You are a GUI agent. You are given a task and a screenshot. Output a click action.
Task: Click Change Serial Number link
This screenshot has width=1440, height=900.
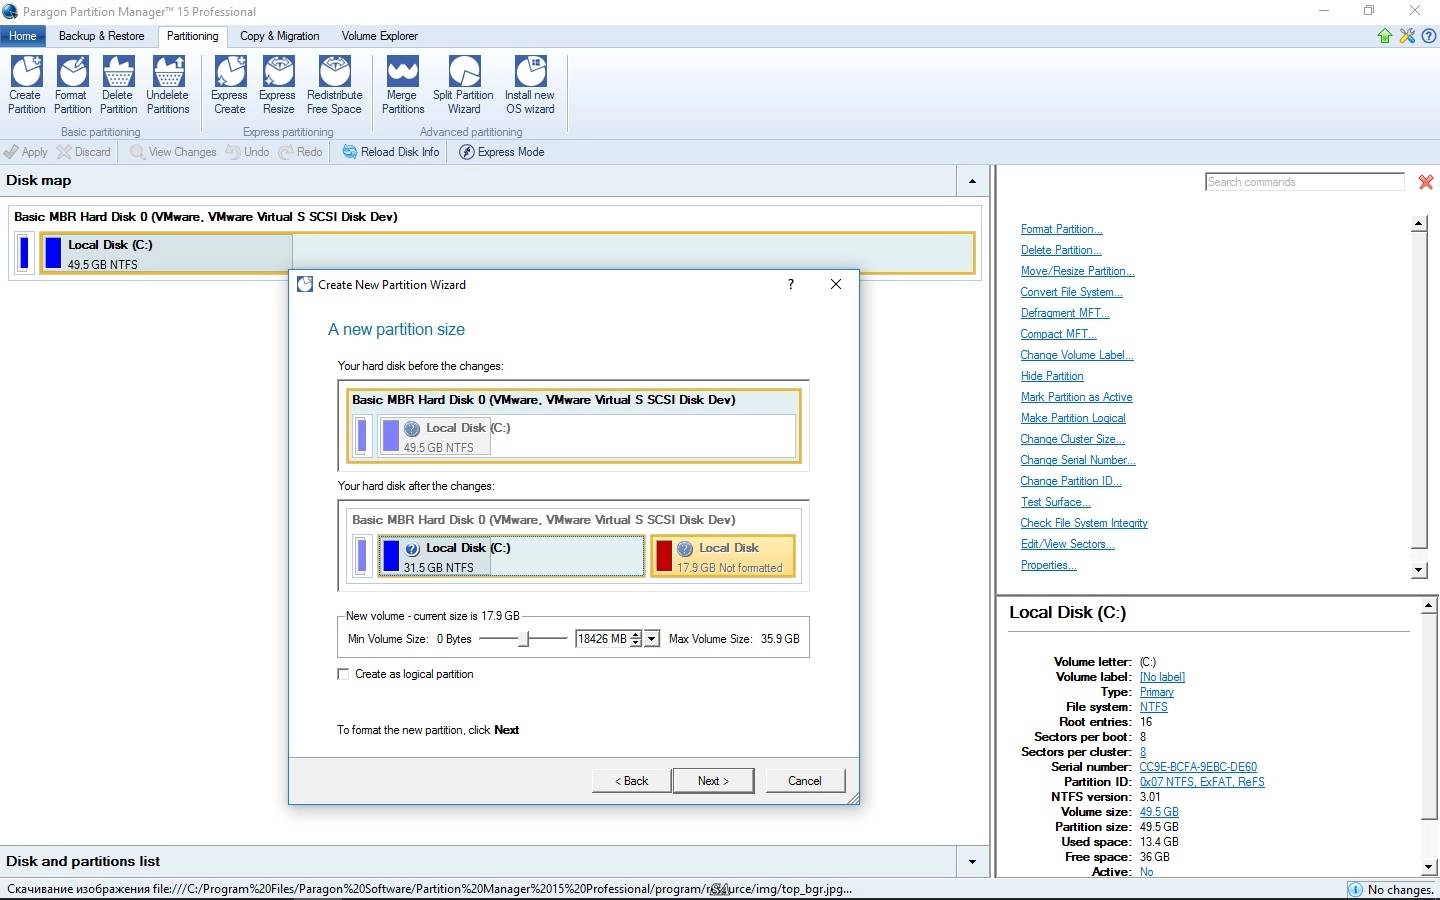click(x=1078, y=460)
